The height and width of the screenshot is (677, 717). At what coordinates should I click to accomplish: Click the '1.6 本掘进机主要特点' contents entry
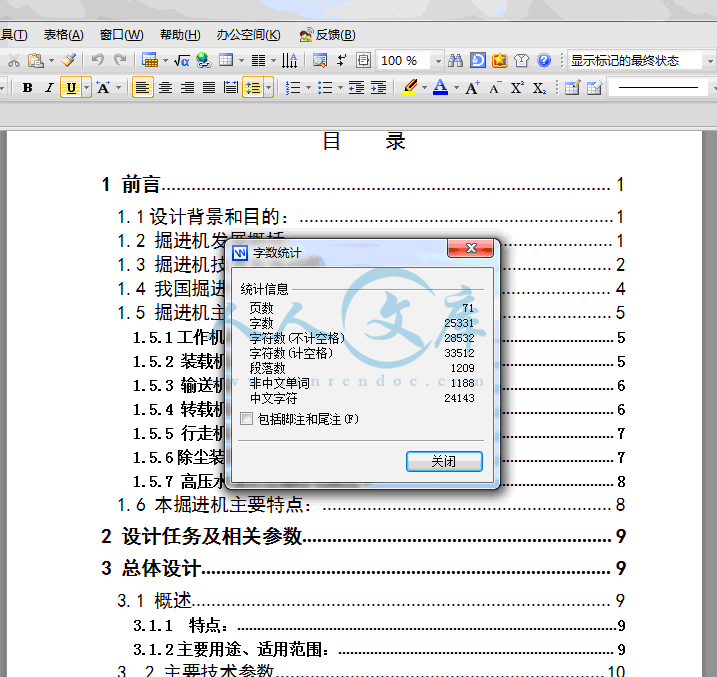click(x=371, y=505)
